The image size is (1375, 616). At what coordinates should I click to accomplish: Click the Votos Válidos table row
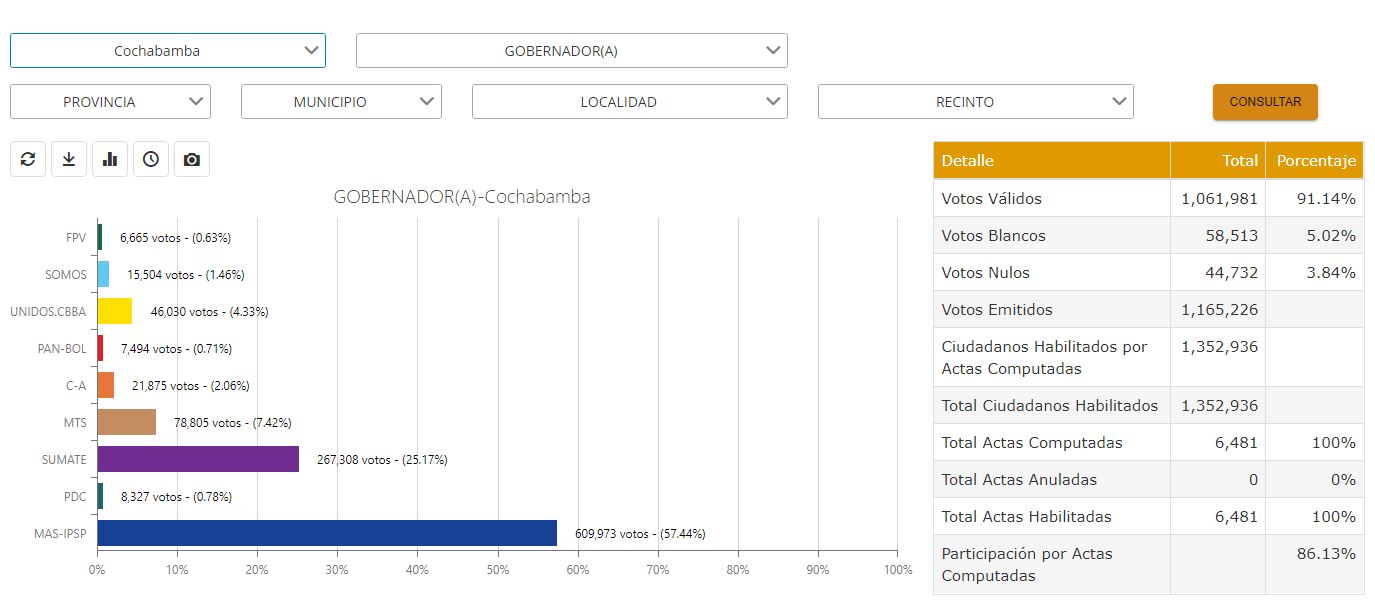tap(1050, 198)
